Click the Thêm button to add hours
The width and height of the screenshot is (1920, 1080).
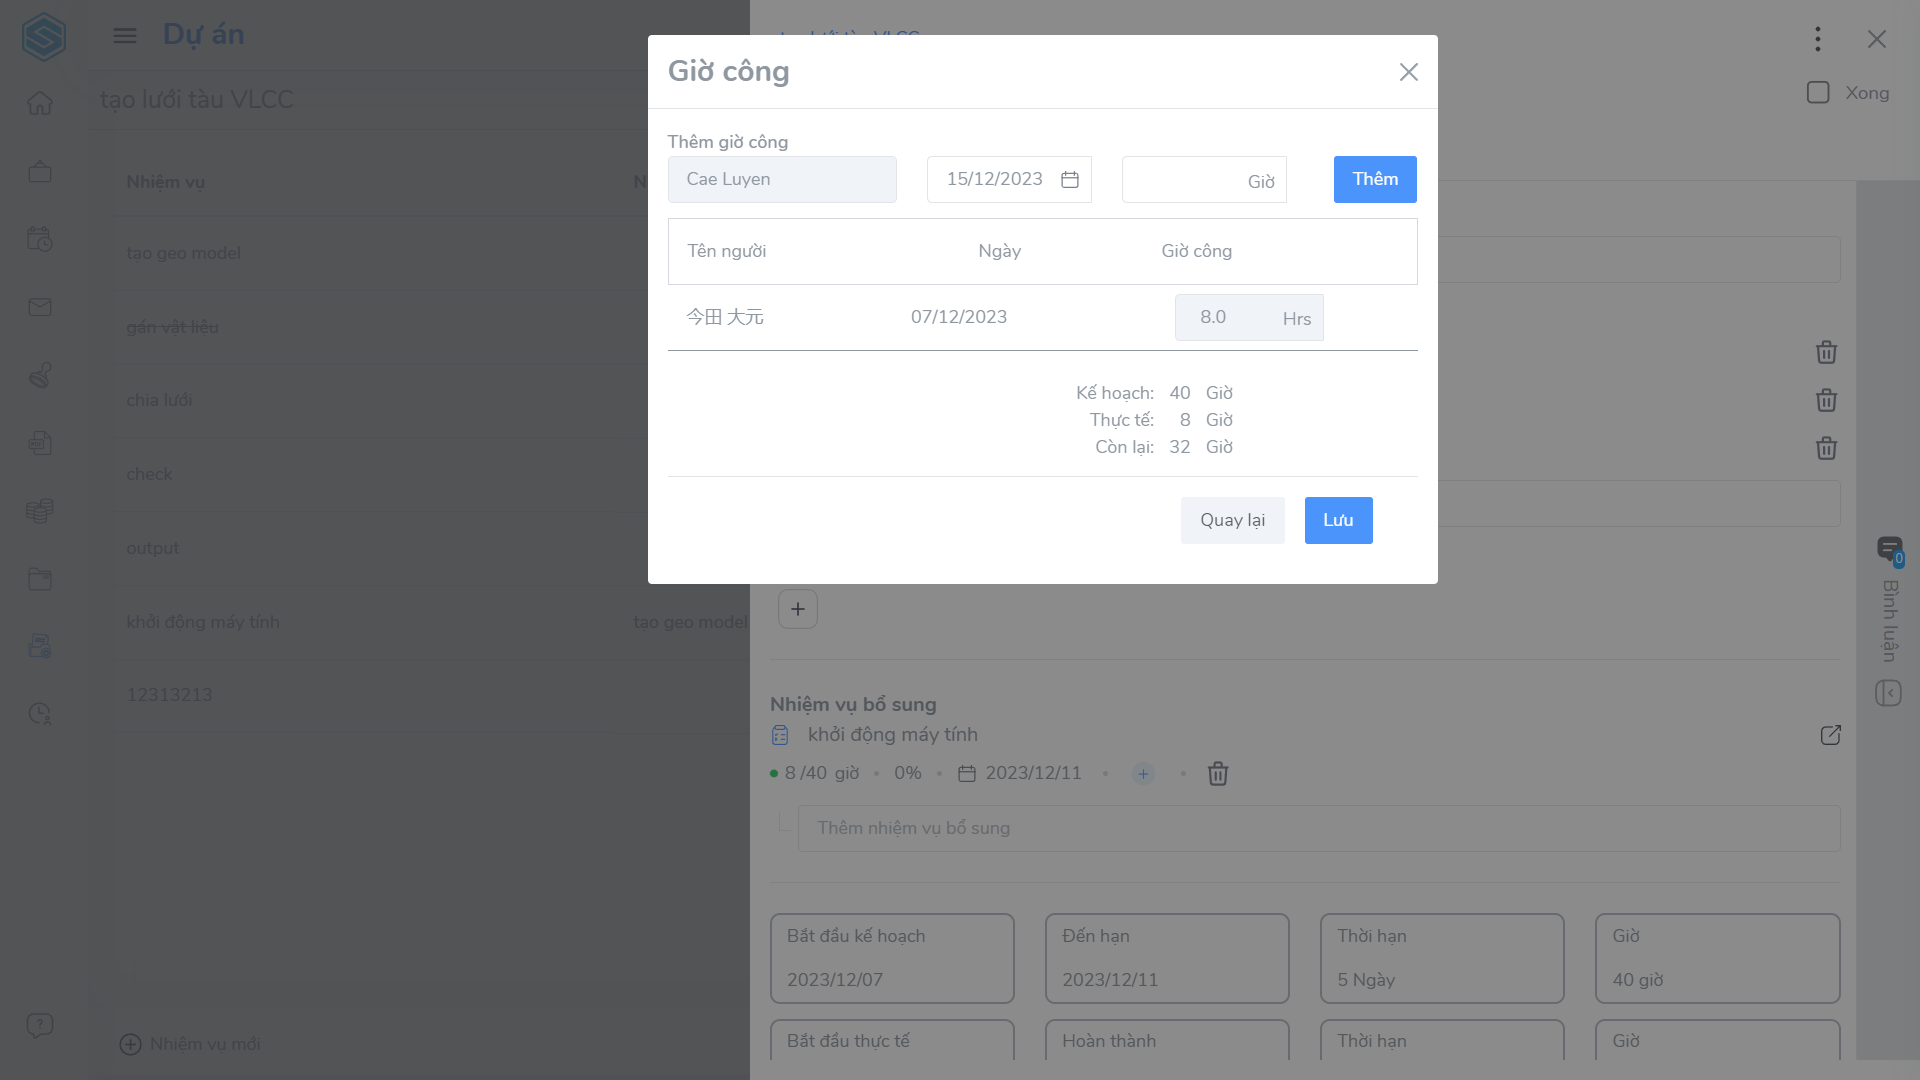pos(1375,179)
